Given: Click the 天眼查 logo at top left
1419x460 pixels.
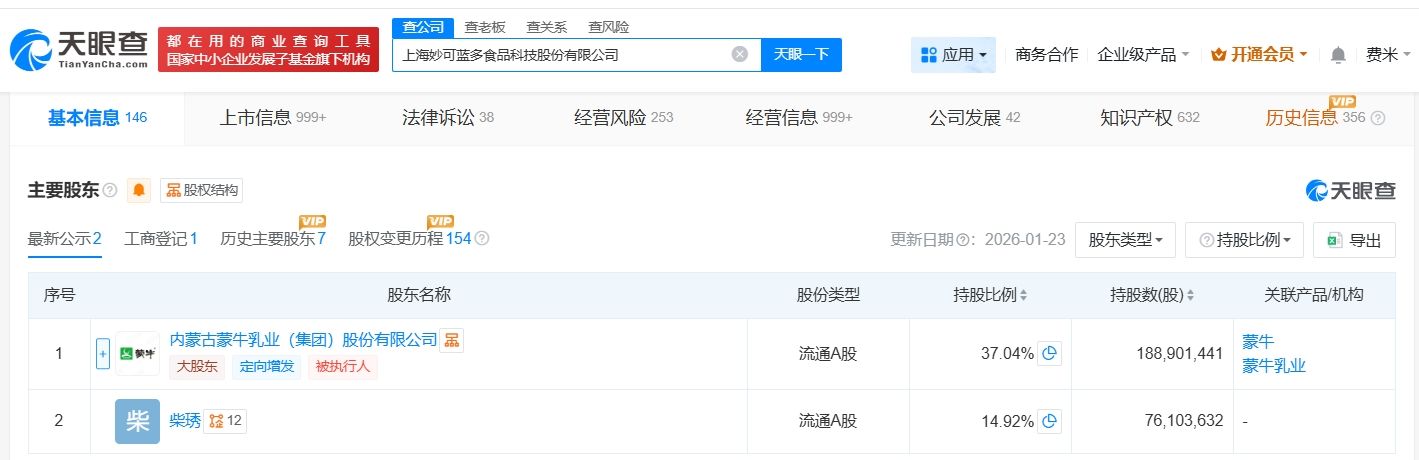Looking at the screenshot, I should click(x=80, y=47).
